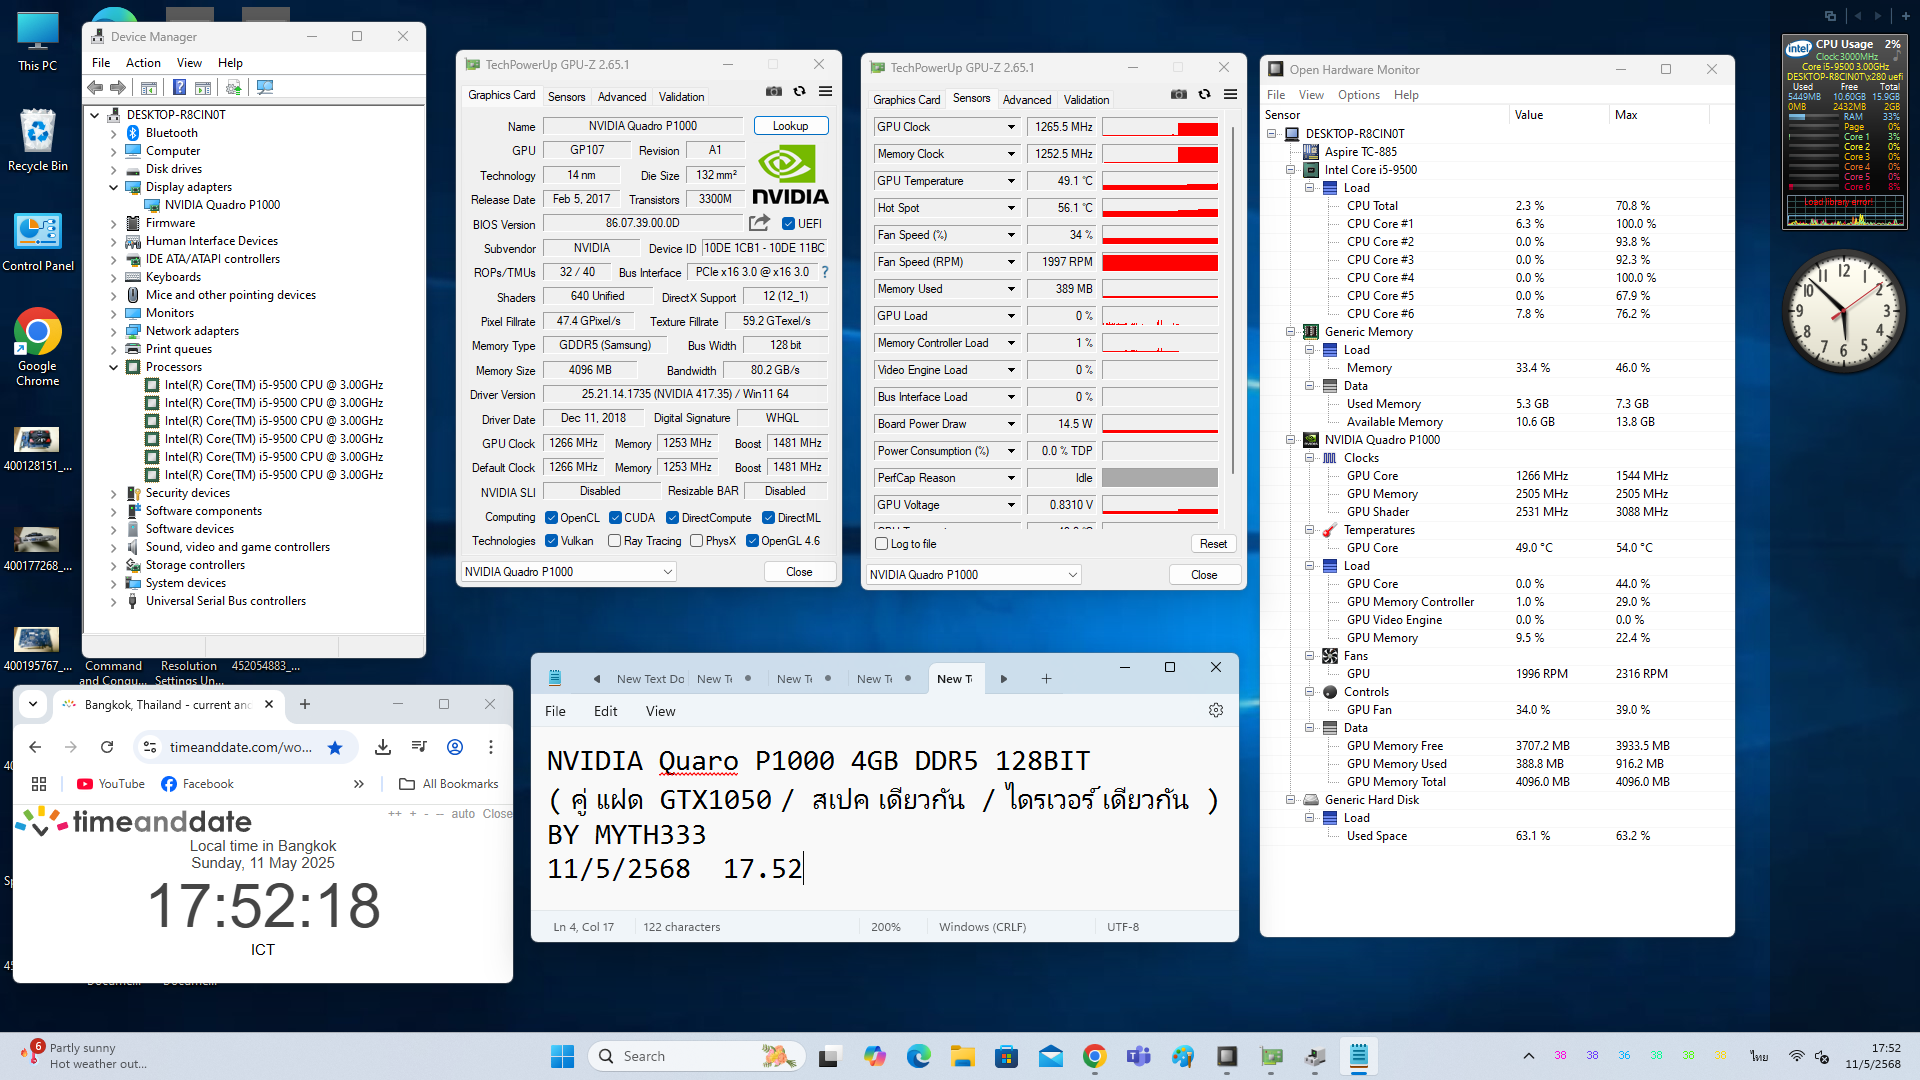Toggle the Ray Tracing checkbox

tap(615, 541)
